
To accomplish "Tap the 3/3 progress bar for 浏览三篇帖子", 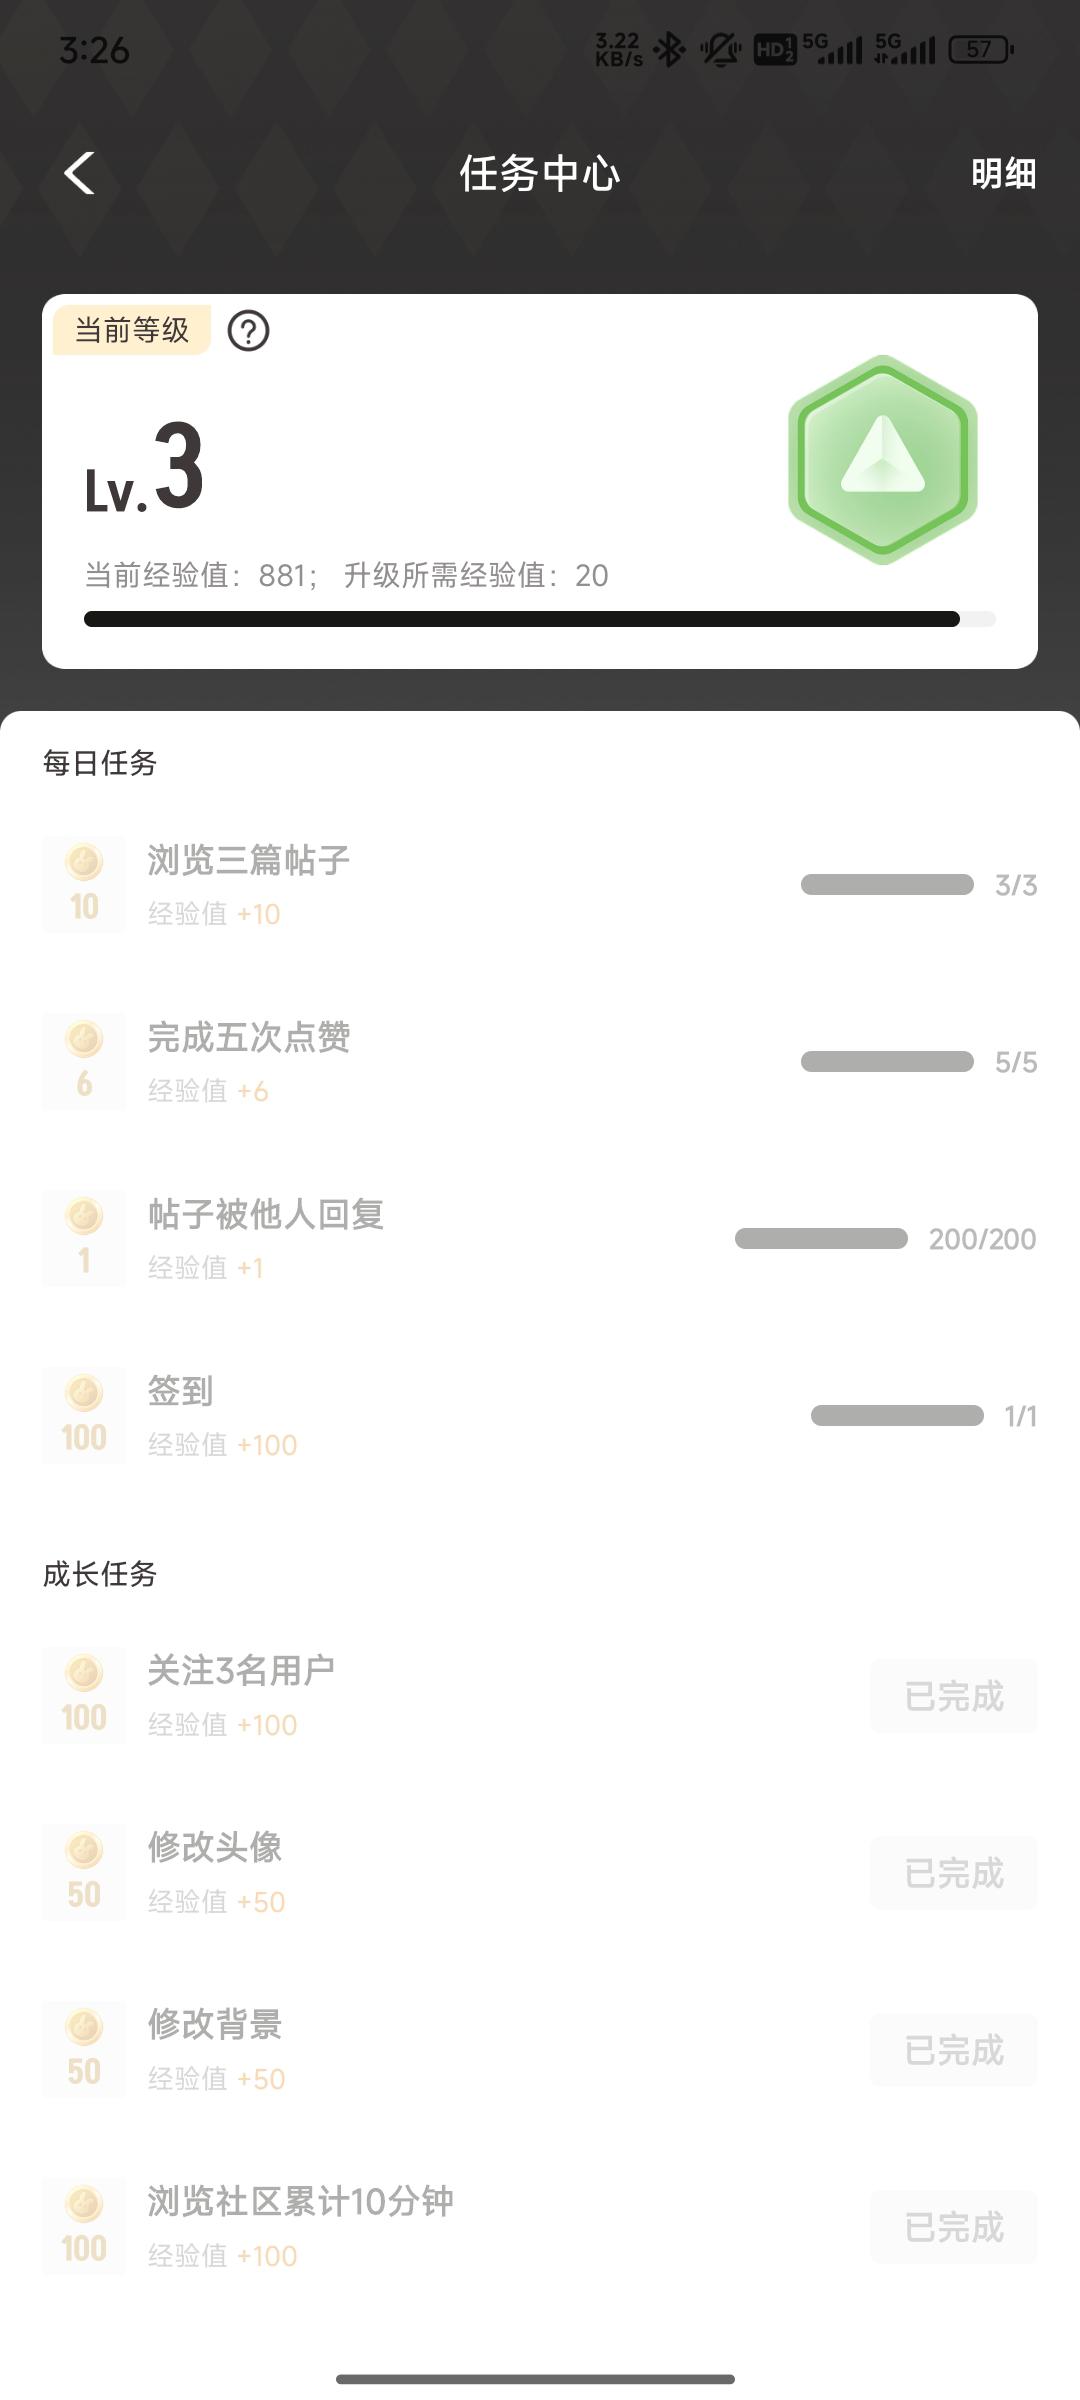I will 887,885.
